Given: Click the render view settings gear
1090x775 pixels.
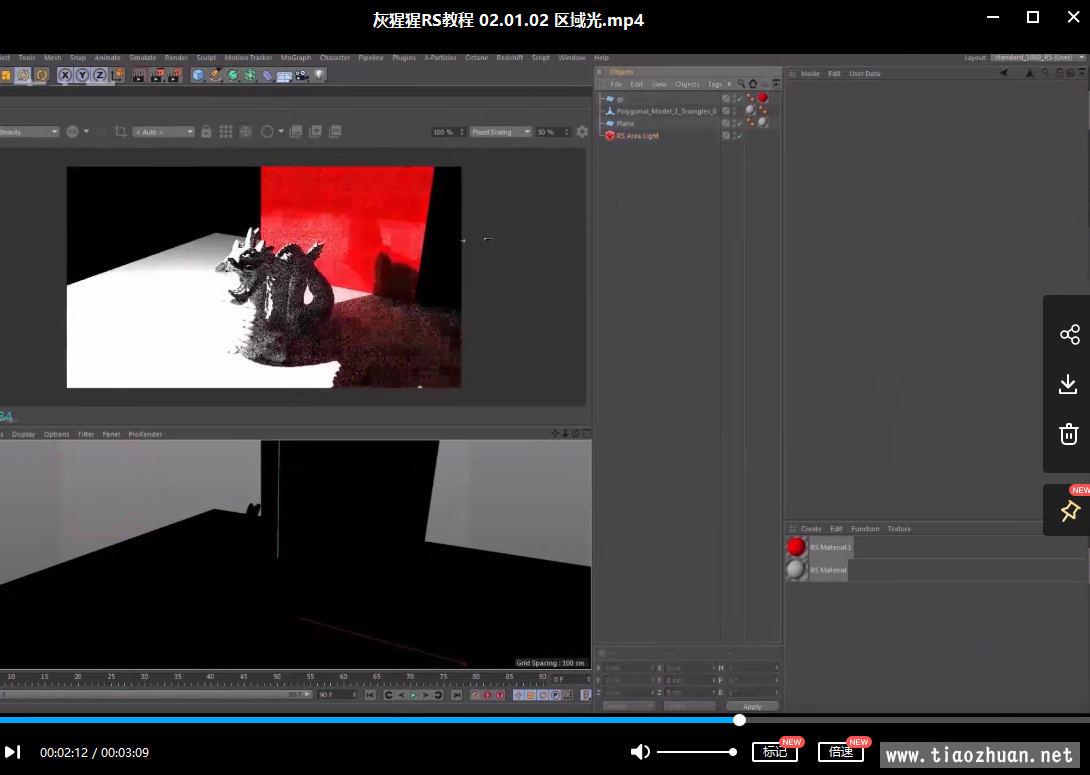Looking at the screenshot, I should [583, 131].
